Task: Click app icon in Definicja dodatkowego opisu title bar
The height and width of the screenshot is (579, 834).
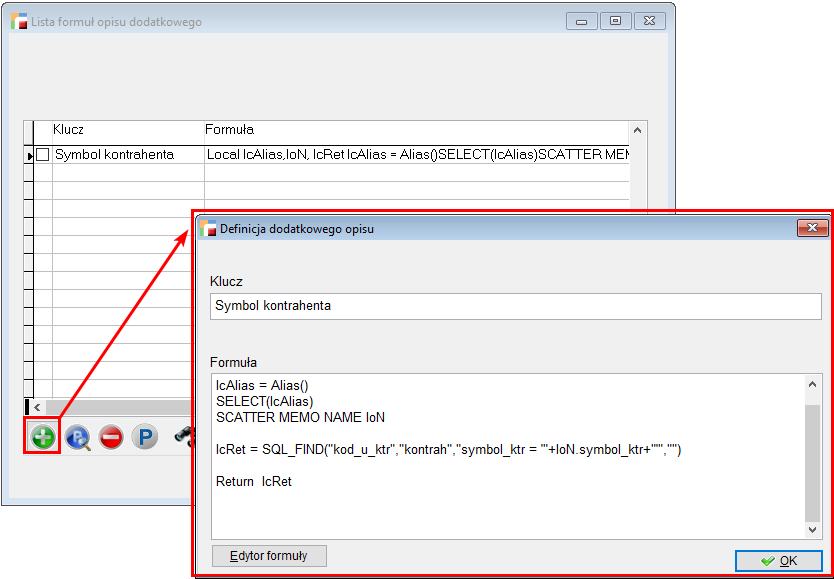Action: coord(207,228)
